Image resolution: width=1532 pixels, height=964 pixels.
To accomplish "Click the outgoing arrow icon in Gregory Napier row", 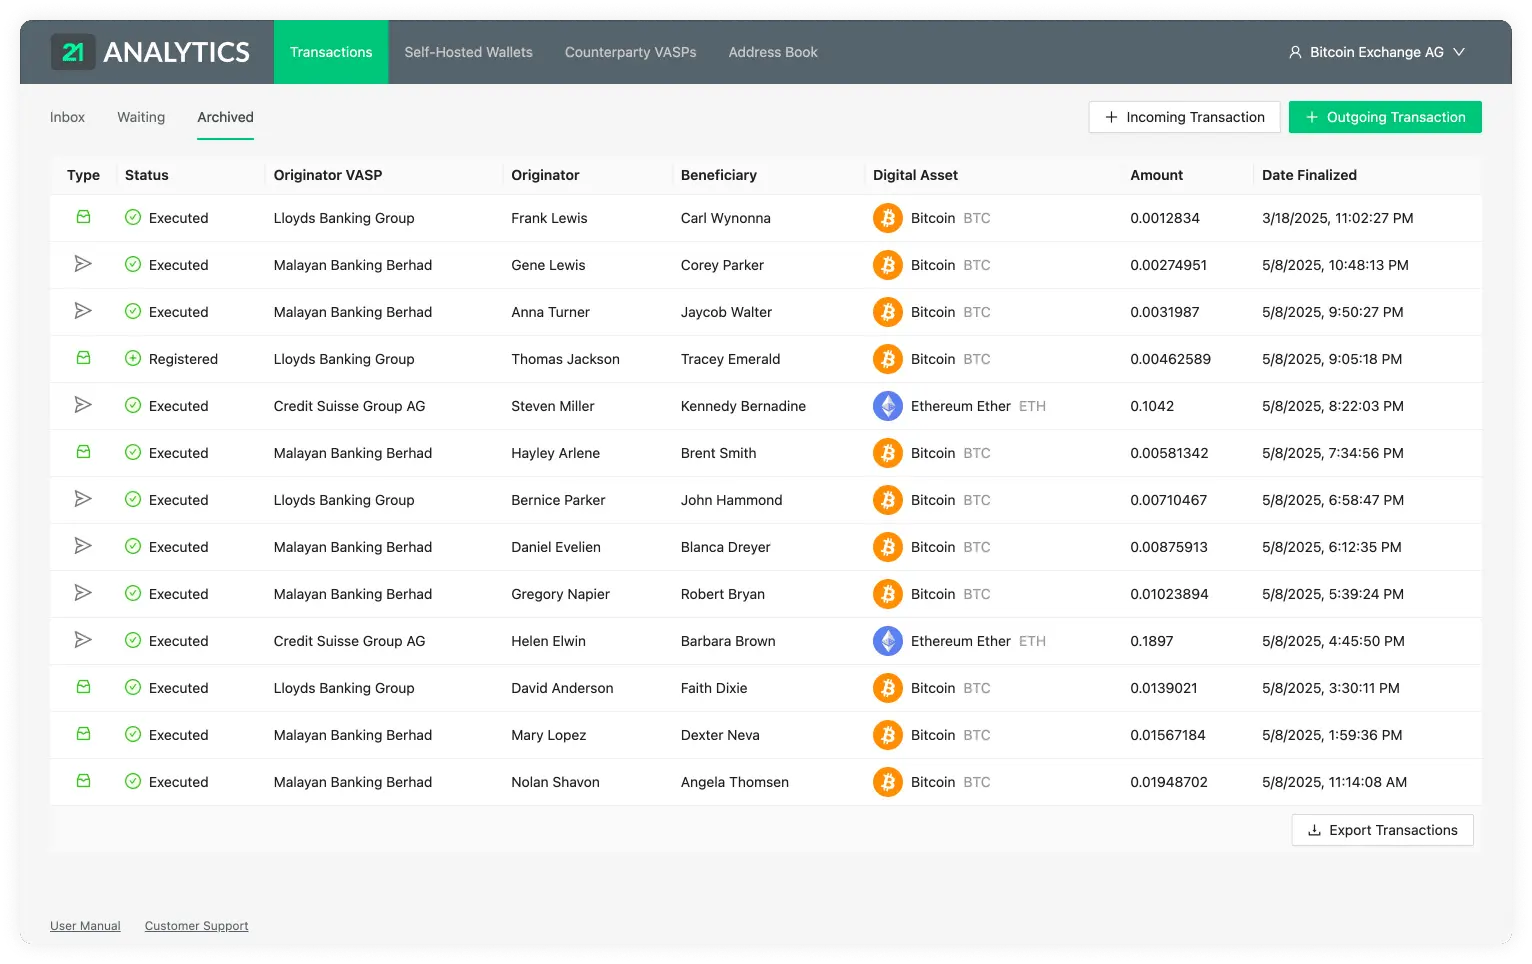I will coord(83,593).
